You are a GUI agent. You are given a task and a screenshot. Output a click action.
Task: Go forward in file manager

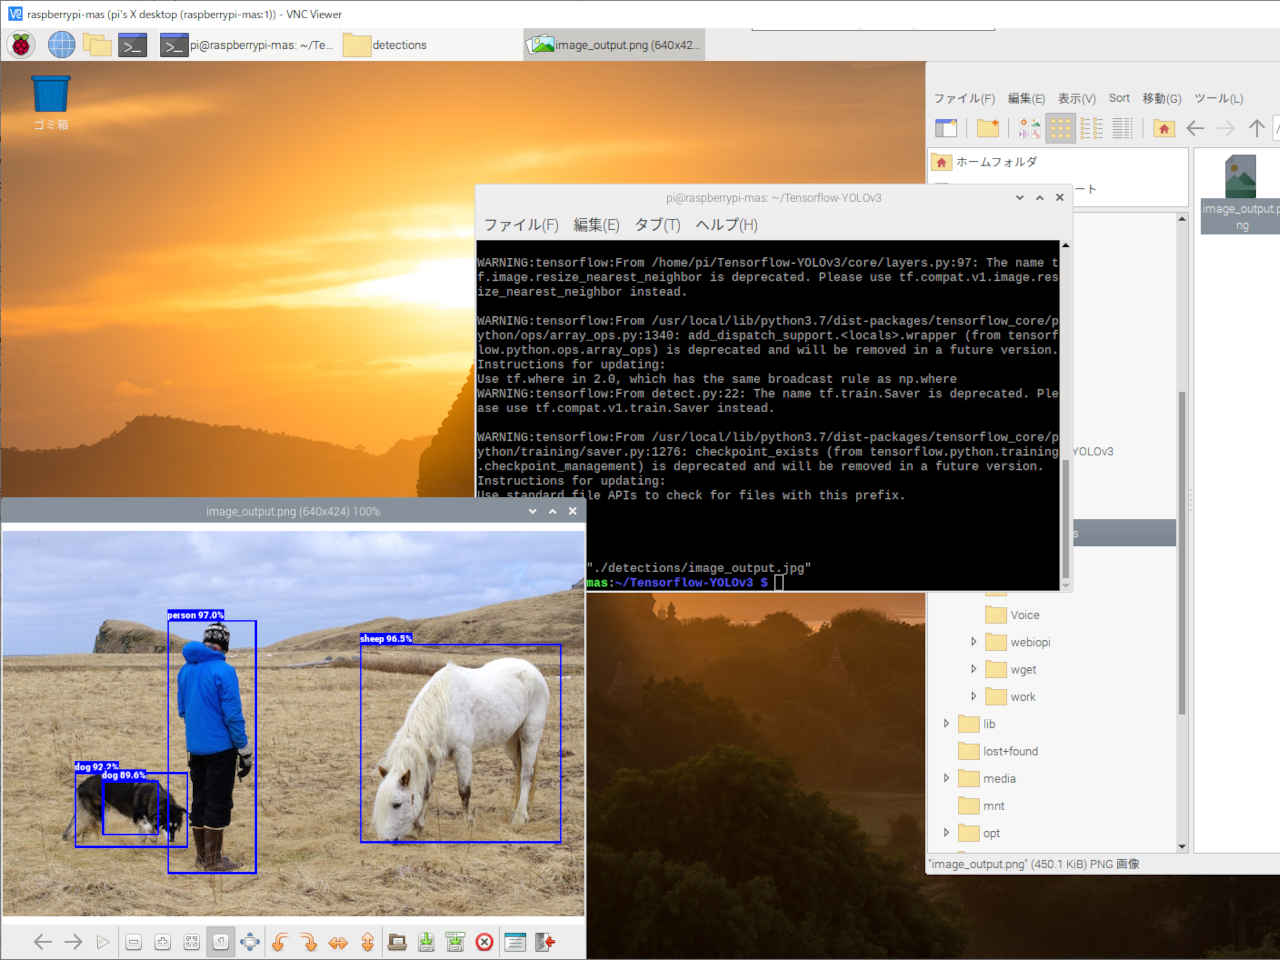tap(1226, 128)
